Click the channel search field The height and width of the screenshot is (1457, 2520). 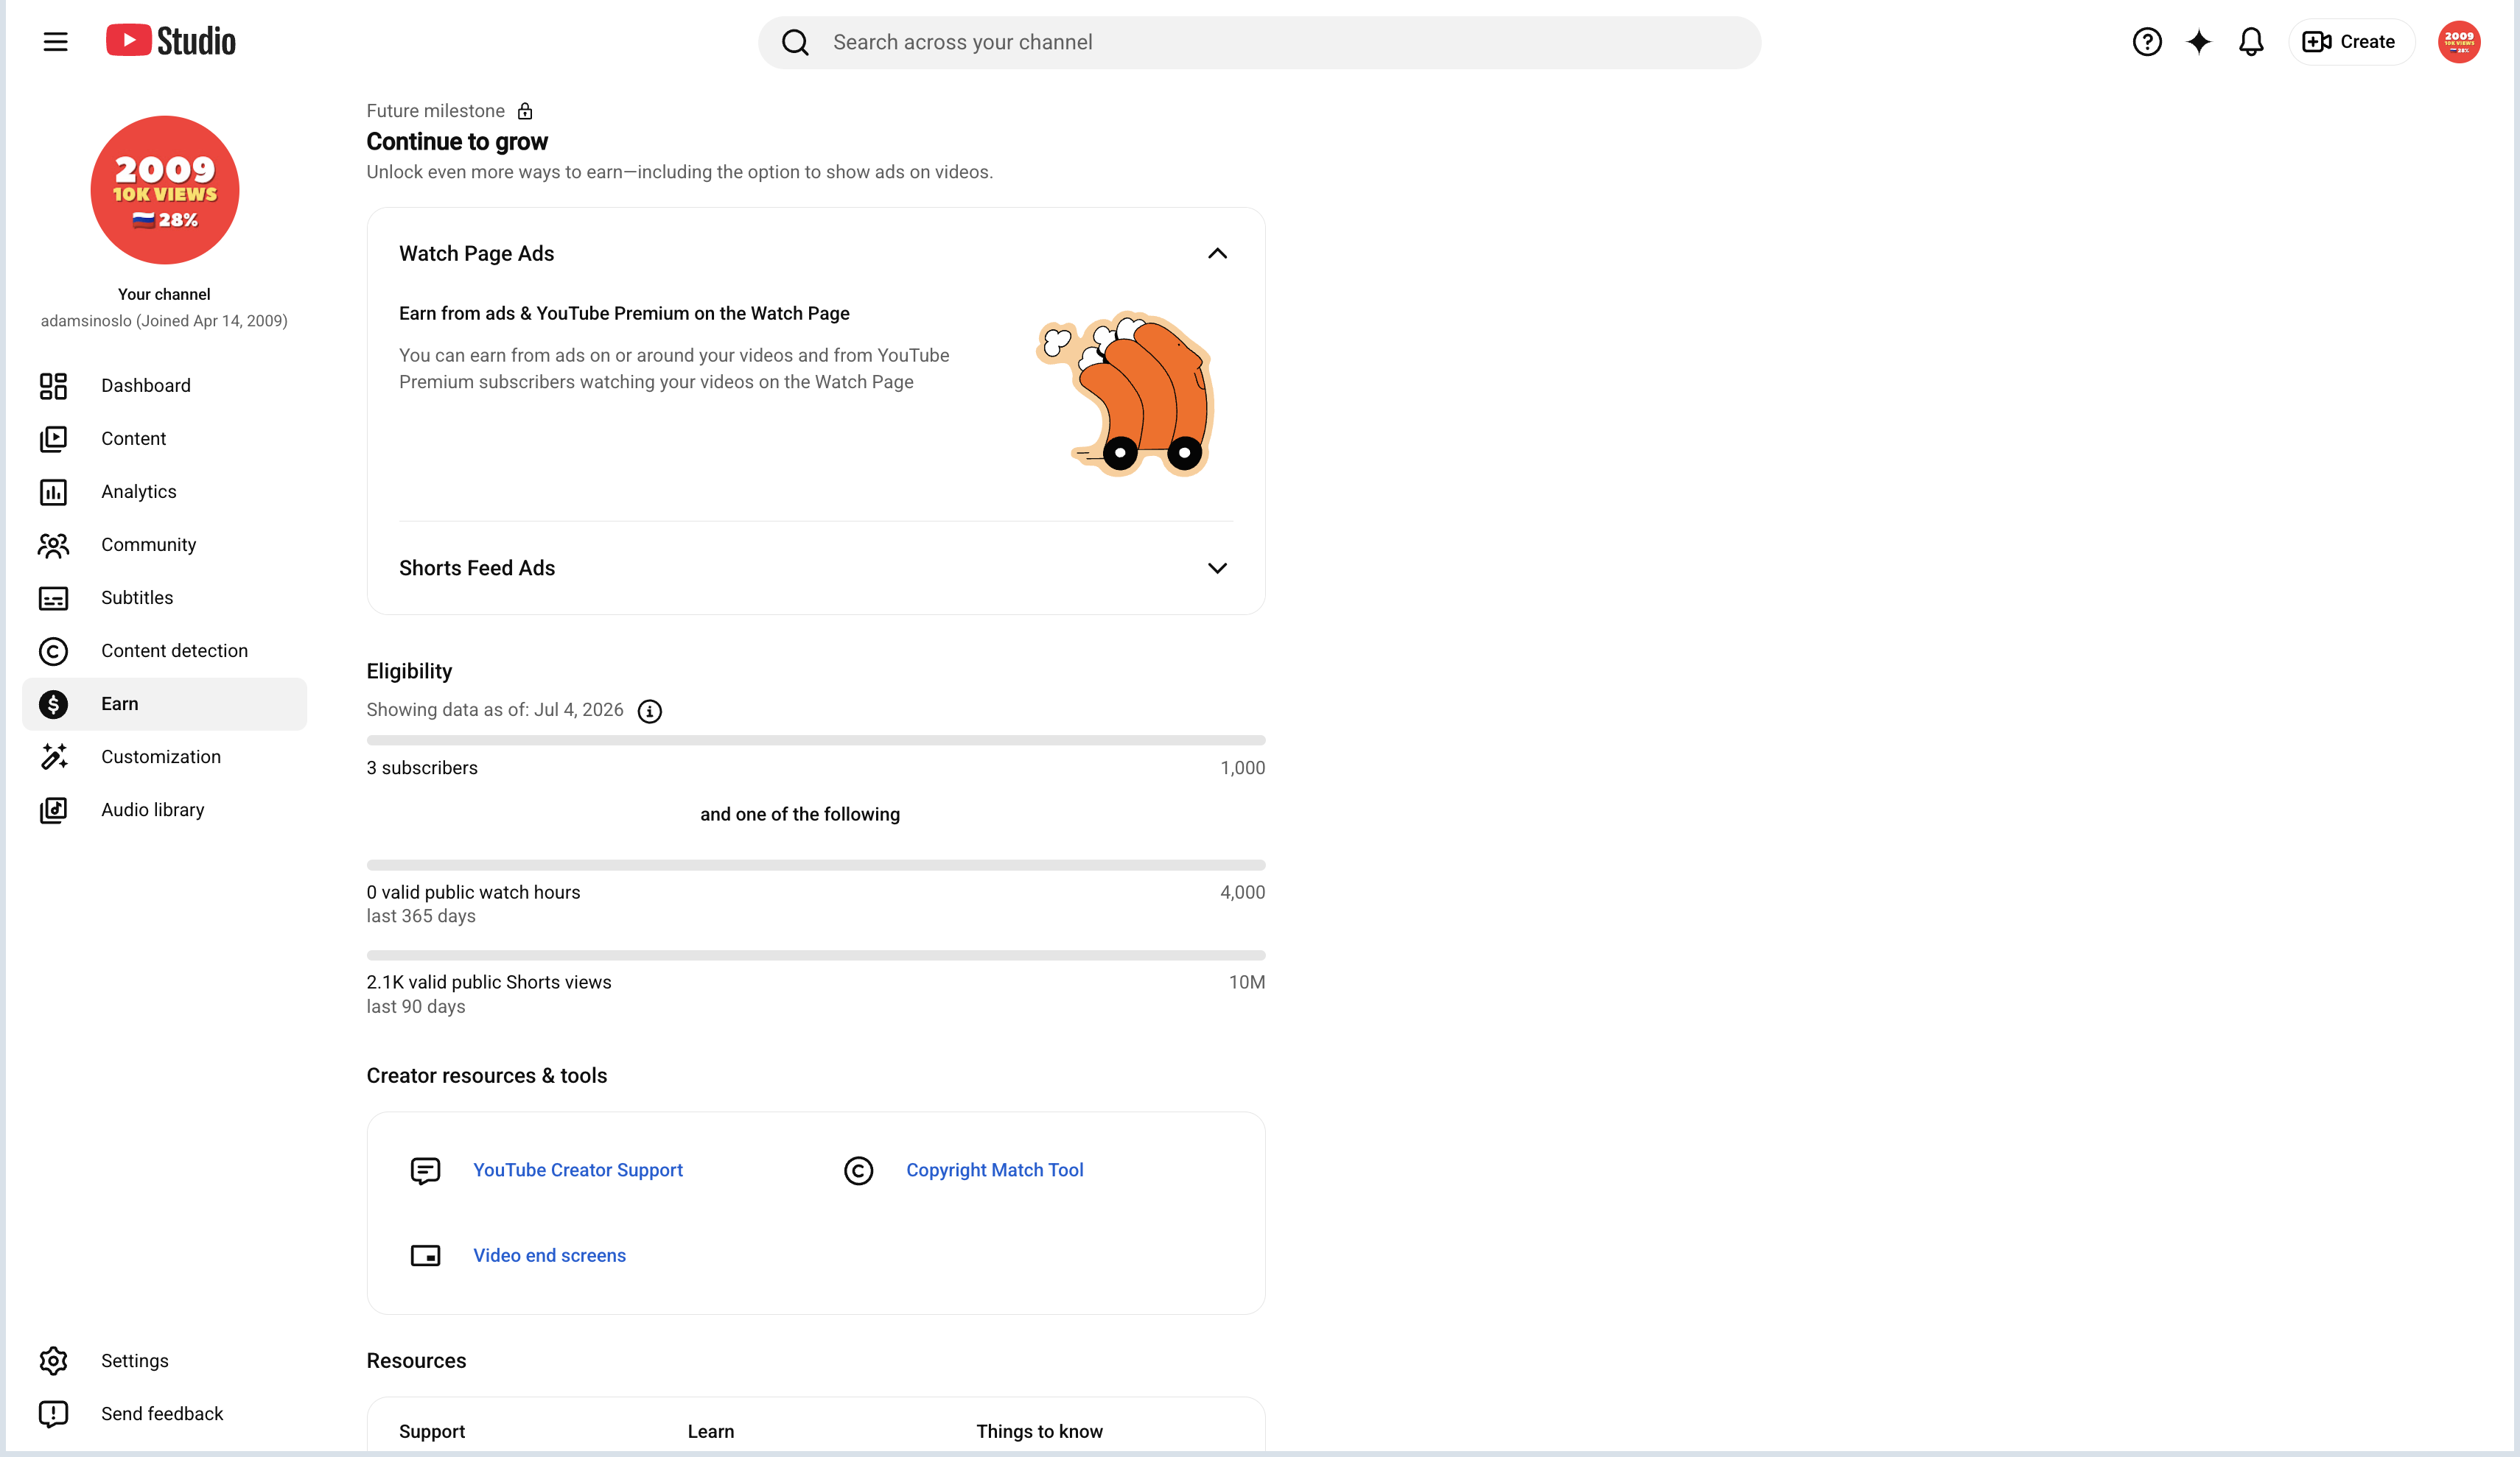pyautogui.click(x=1259, y=42)
